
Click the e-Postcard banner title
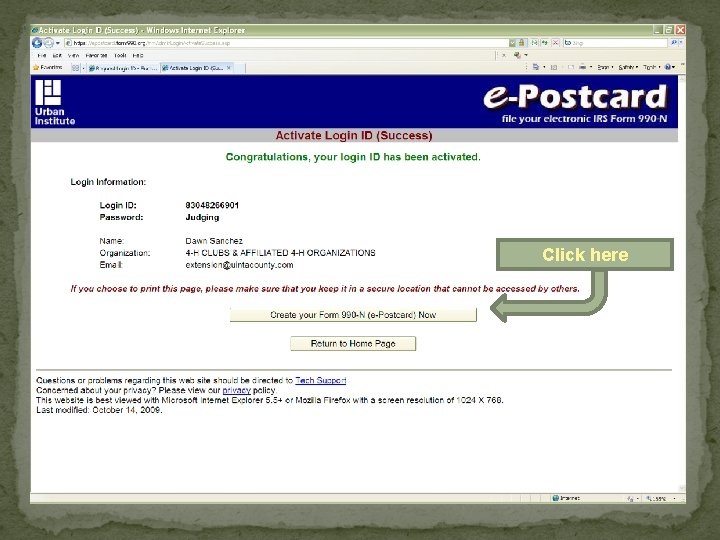[575, 96]
